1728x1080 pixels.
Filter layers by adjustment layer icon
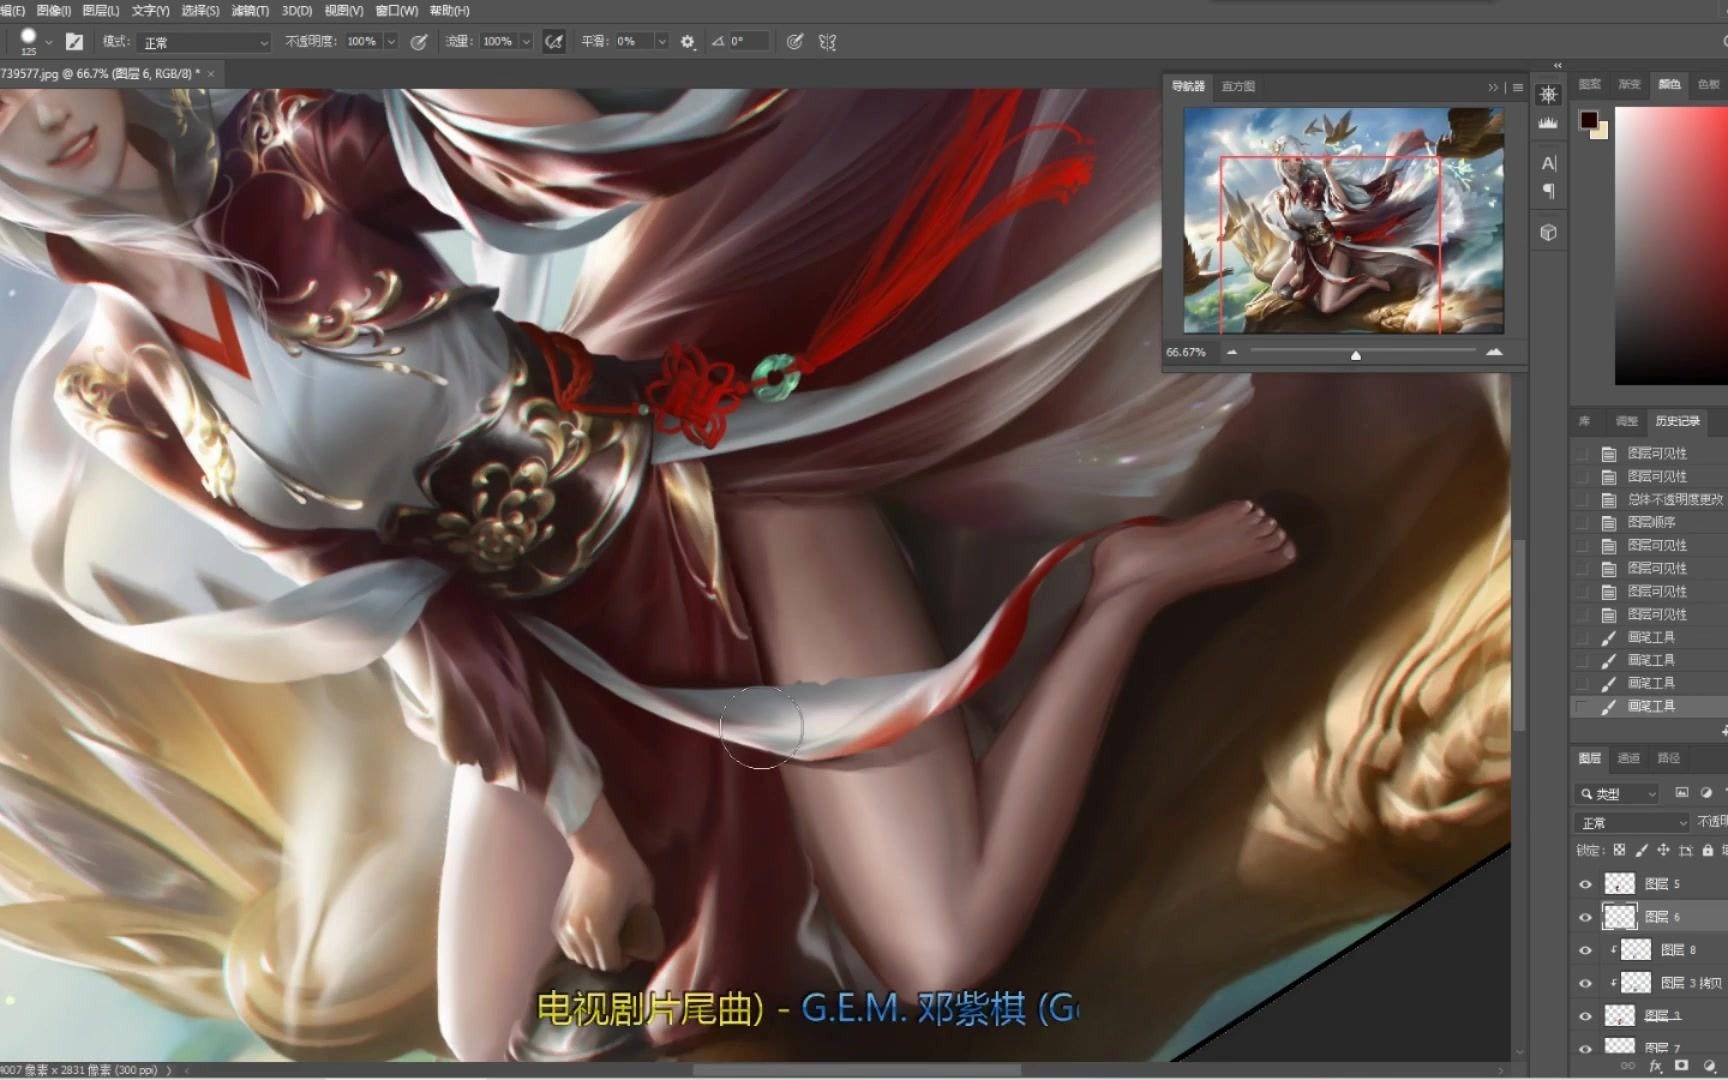(1706, 793)
